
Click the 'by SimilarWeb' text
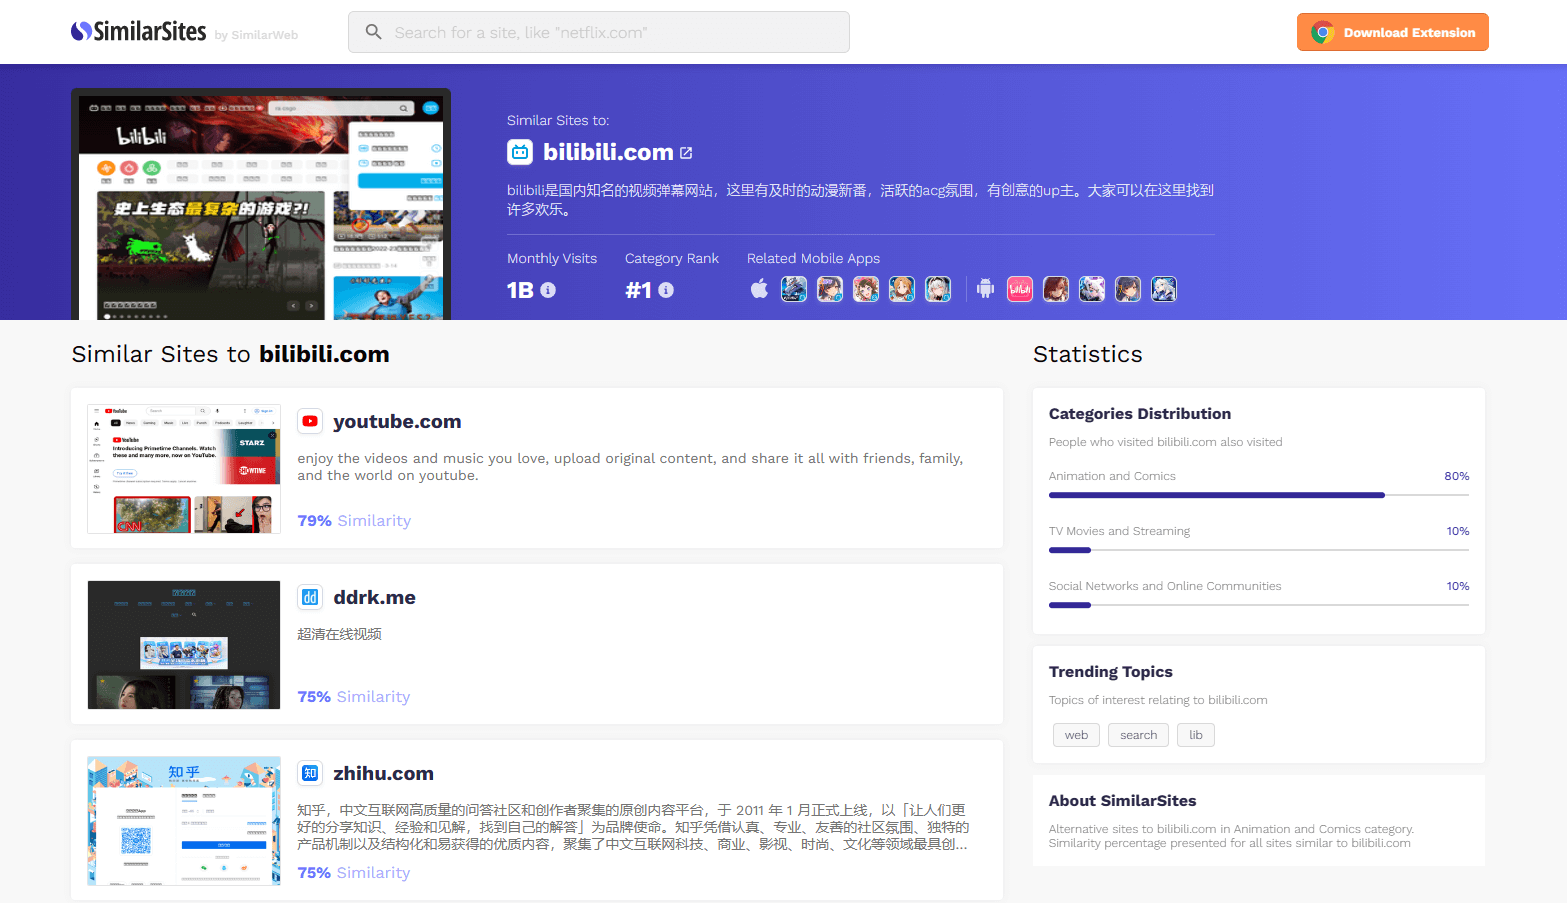click(x=256, y=35)
